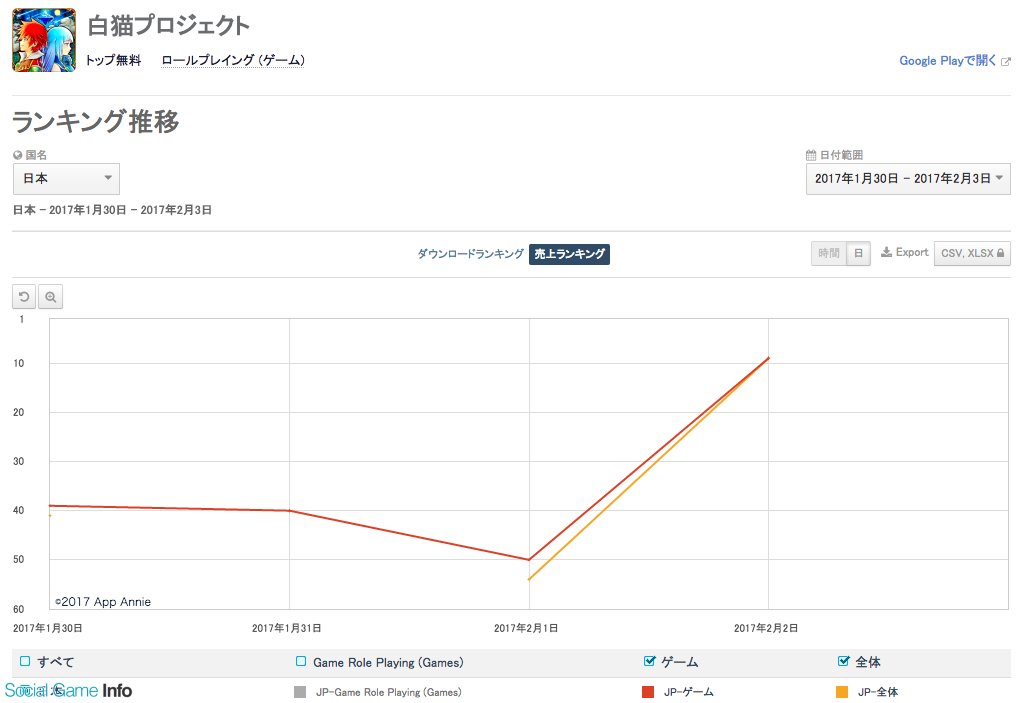The image size is (1021, 703).
Task: Click the magnifier zoom-in chart icon
Action: point(50,297)
